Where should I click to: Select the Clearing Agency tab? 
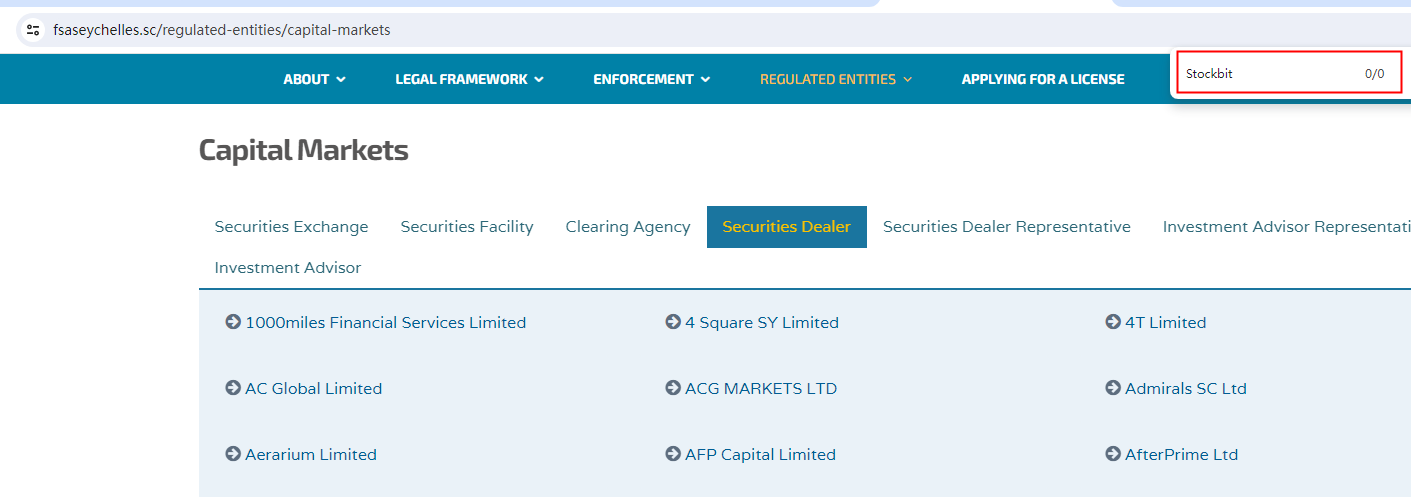[627, 227]
